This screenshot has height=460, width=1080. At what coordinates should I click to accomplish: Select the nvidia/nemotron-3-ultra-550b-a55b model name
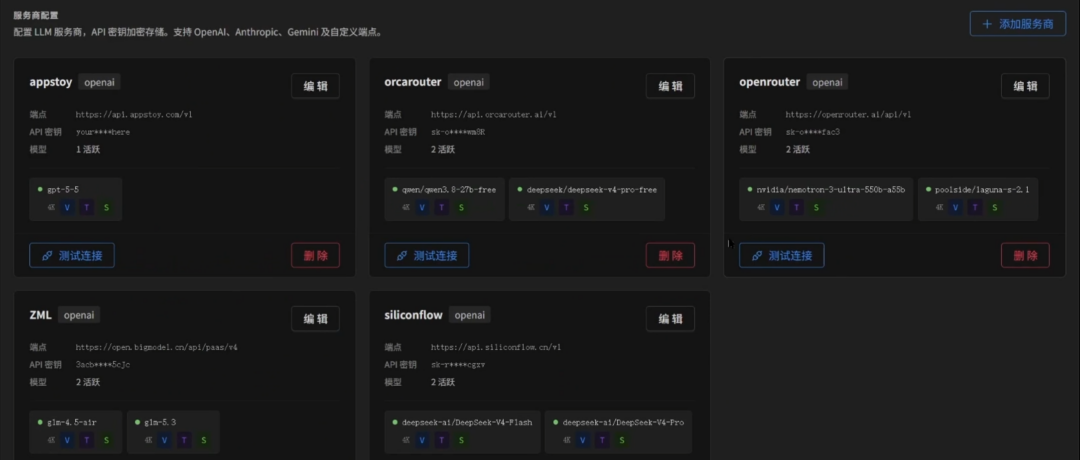(x=831, y=189)
